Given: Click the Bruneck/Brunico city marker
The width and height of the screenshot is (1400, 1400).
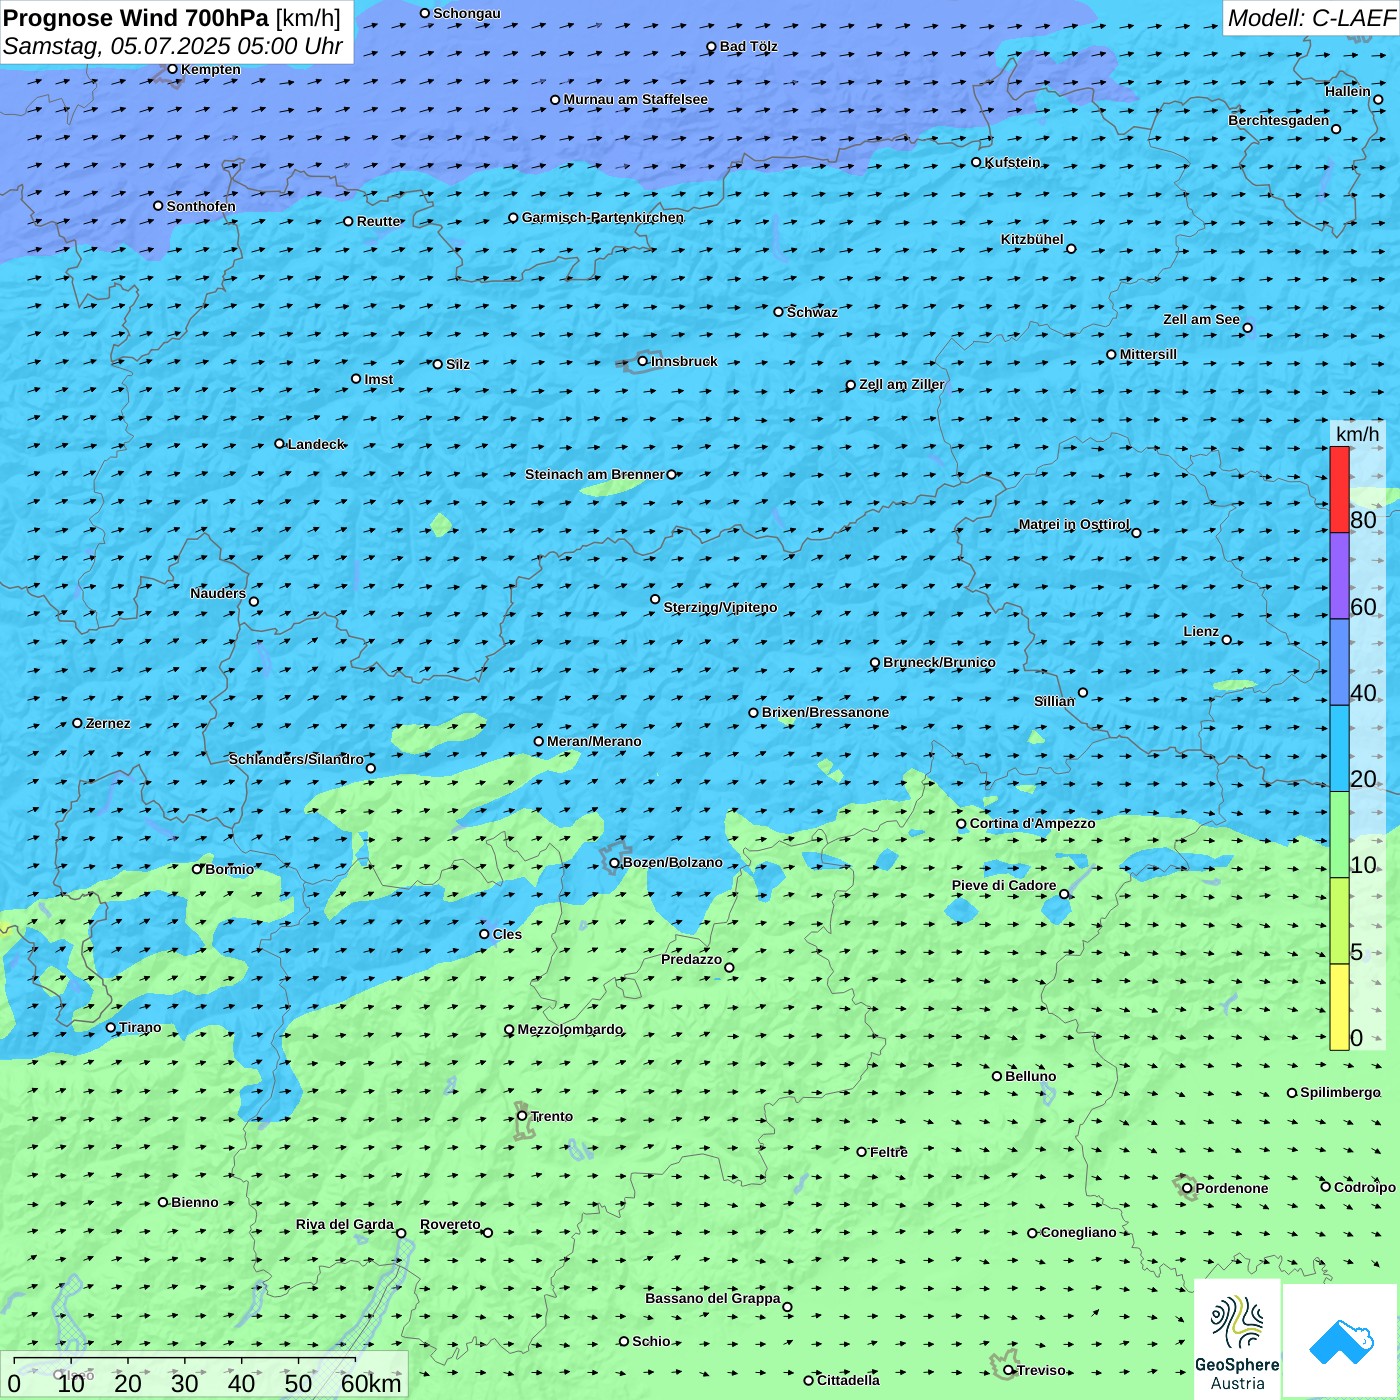Looking at the screenshot, I should [875, 663].
